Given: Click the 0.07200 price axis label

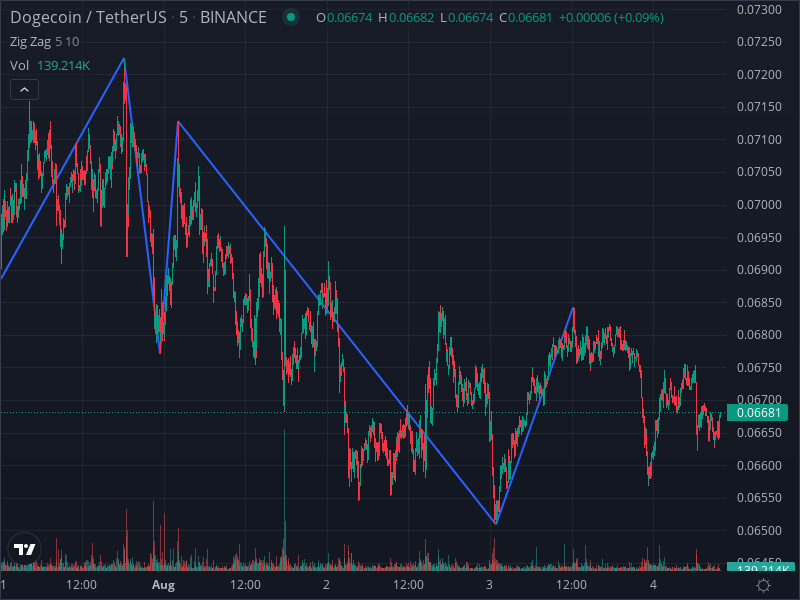Looking at the screenshot, I should (759, 74).
